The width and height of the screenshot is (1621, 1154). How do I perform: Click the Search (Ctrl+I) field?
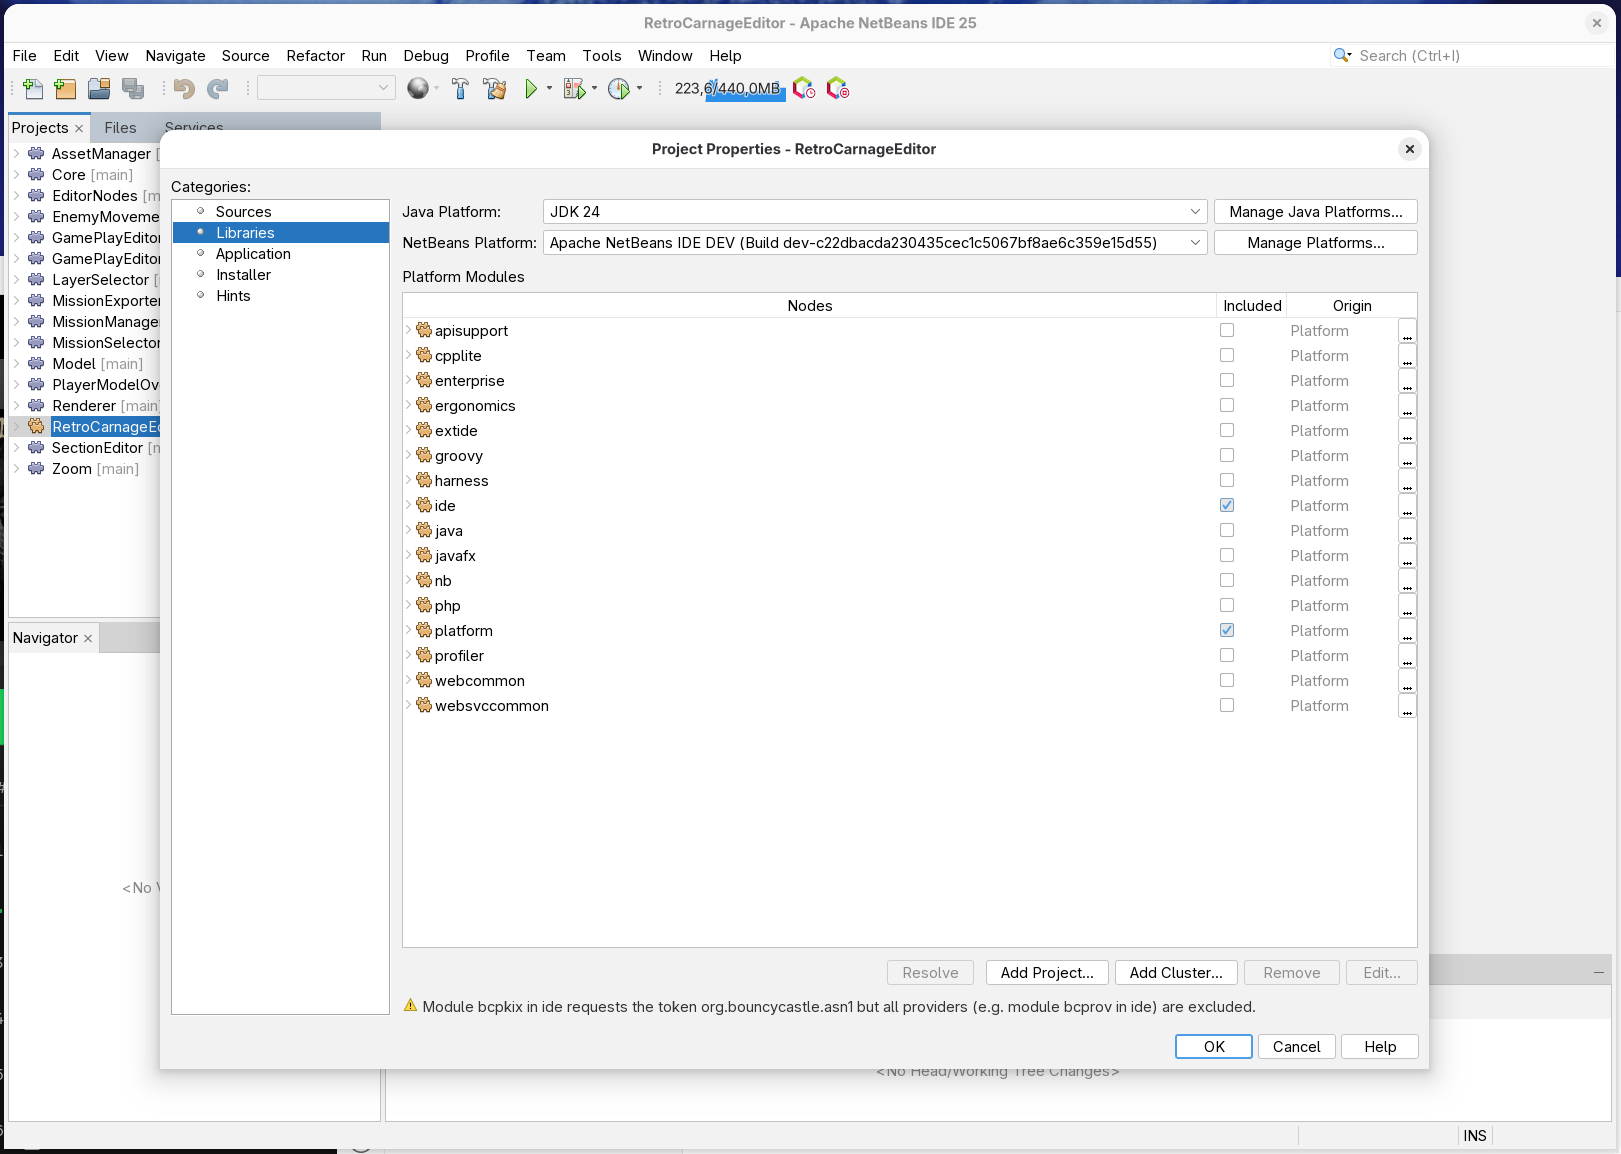pyautogui.click(x=1473, y=56)
